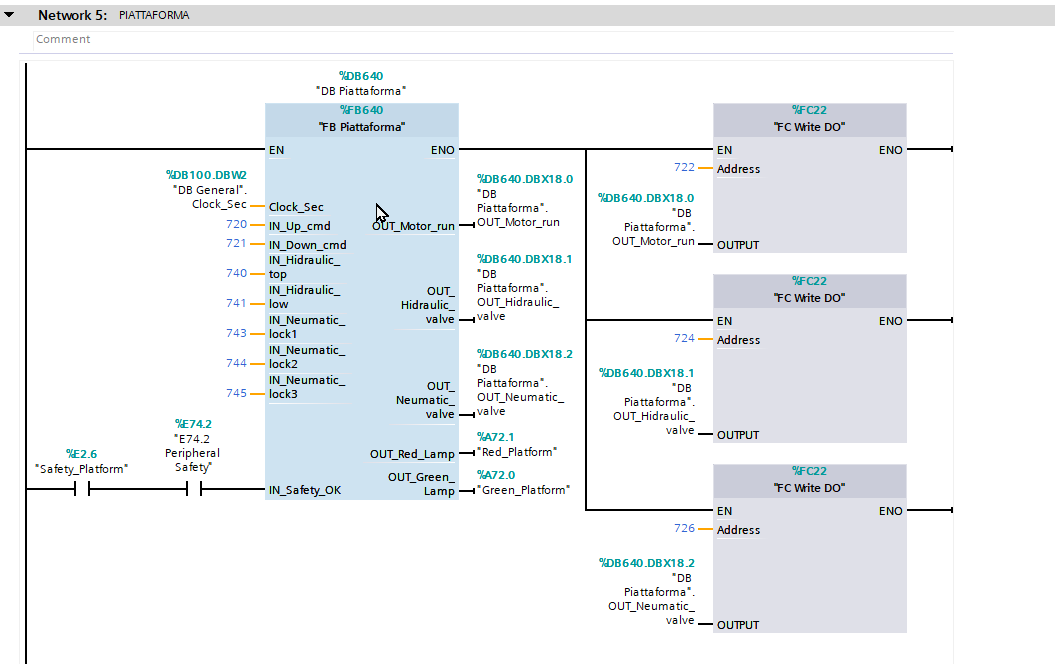
Task: Click the OUT_Neumatic_valve output parameter
Action: coord(425,400)
